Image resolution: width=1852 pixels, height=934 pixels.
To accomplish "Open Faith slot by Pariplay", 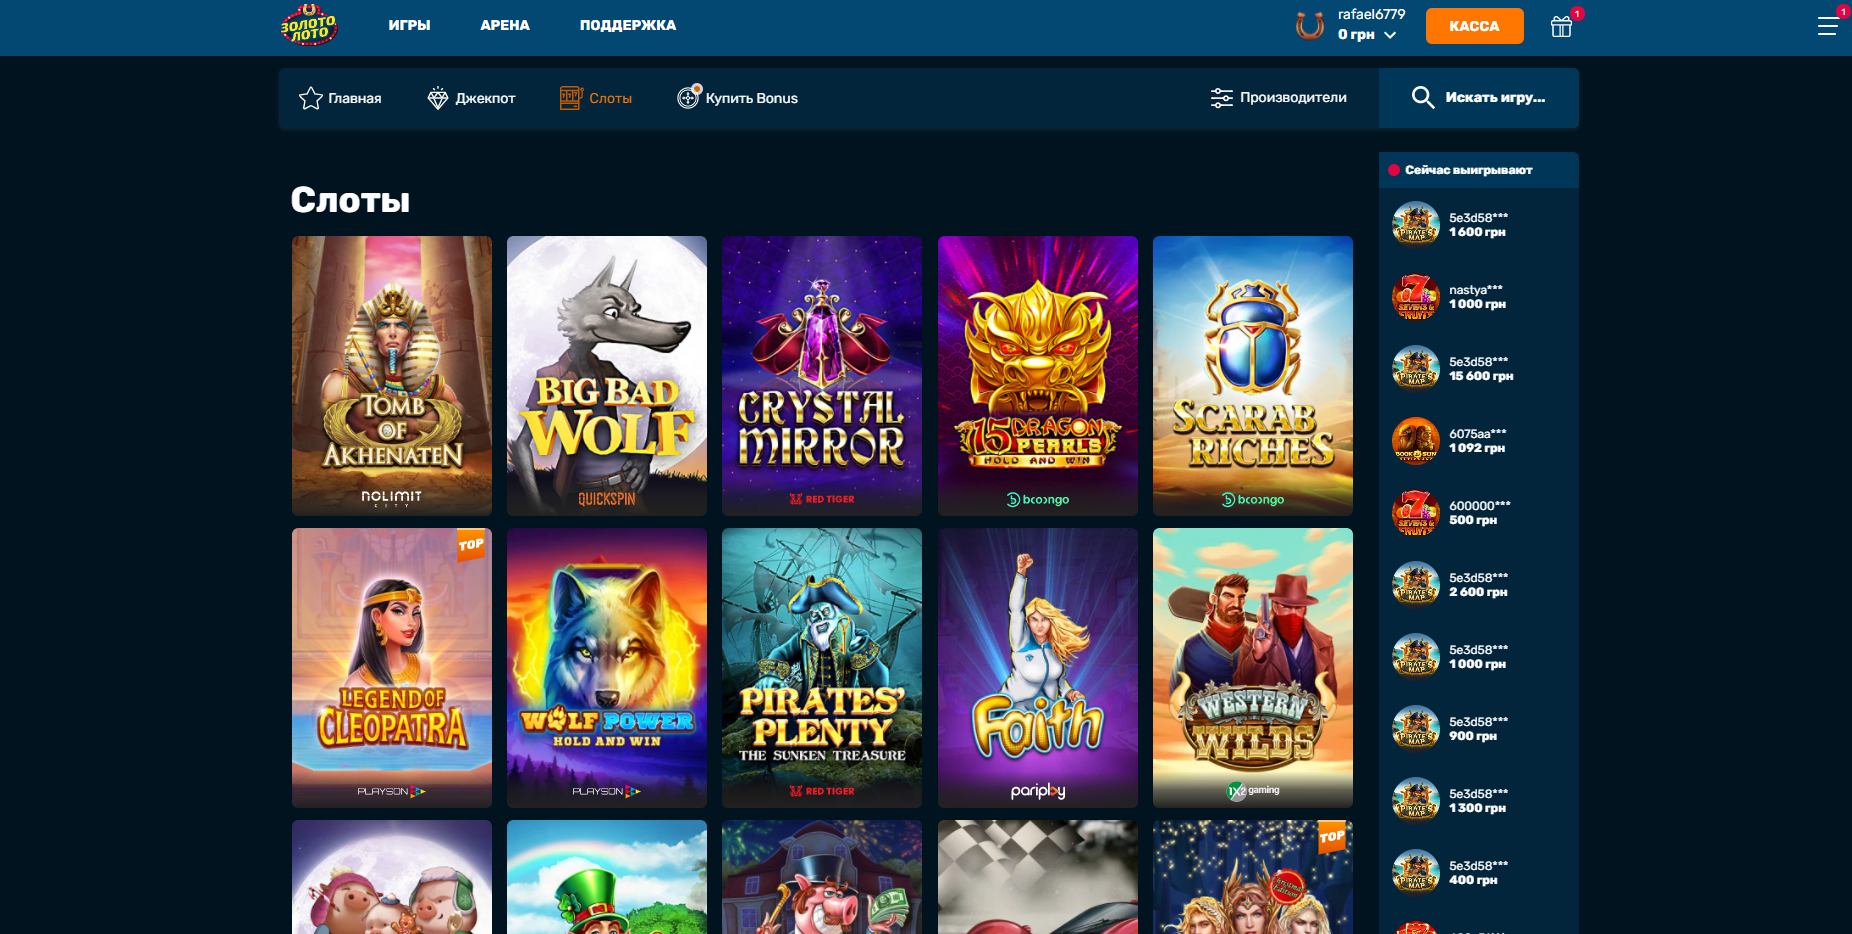I will (1038, 668).
